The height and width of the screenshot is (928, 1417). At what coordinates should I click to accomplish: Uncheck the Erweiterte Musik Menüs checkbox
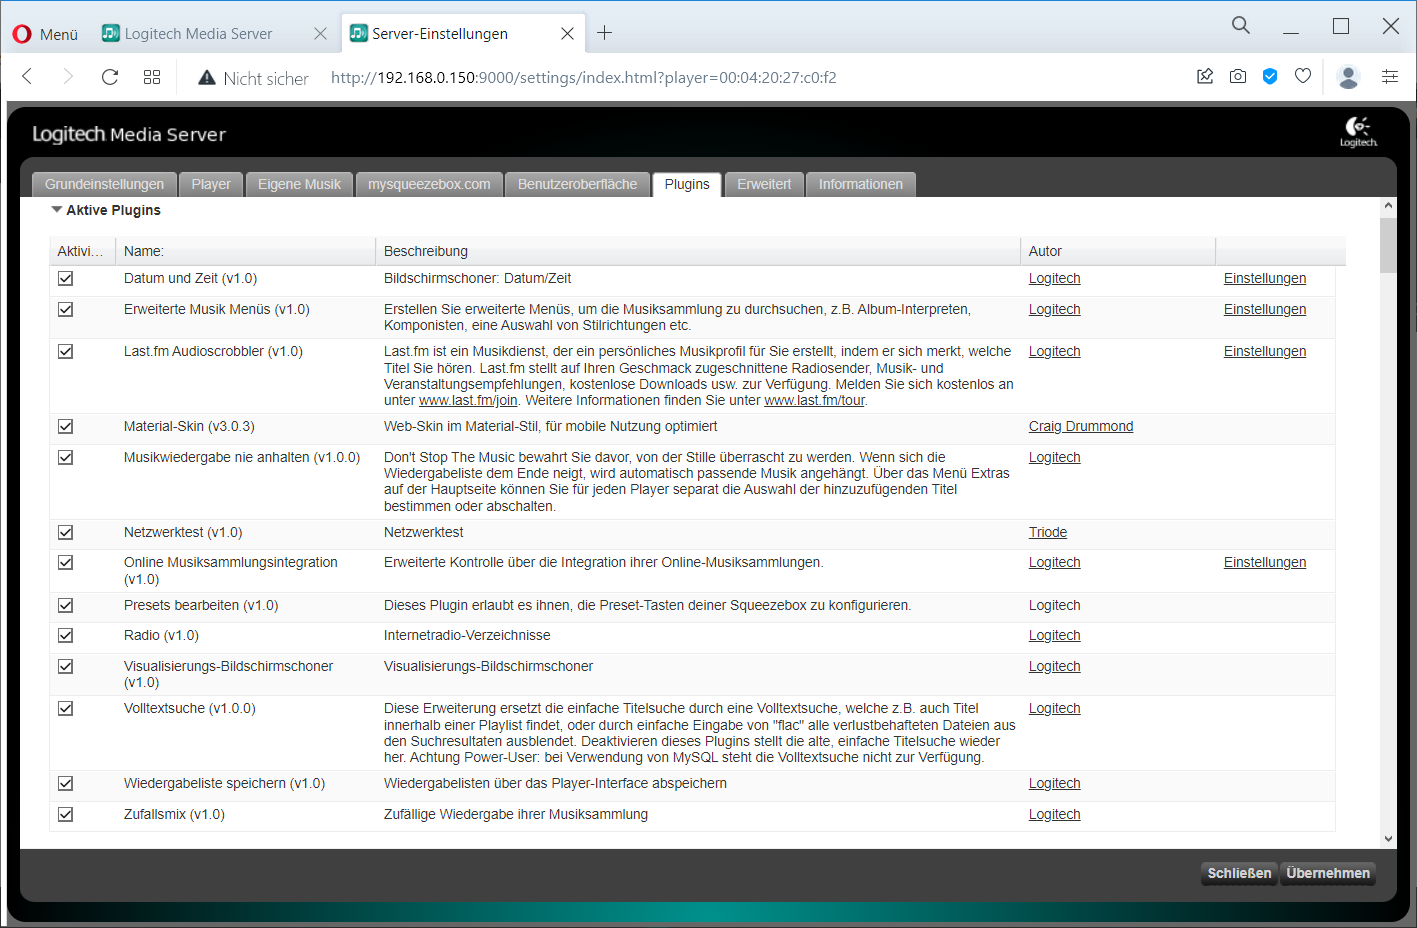point(66,310)
